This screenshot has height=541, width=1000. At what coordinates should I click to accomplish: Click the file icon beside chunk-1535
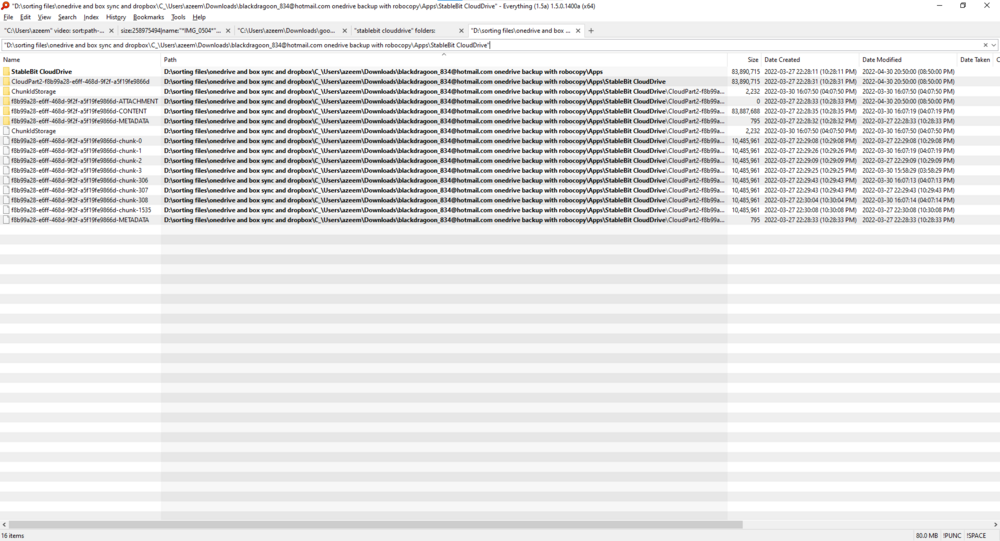point(6,210)
